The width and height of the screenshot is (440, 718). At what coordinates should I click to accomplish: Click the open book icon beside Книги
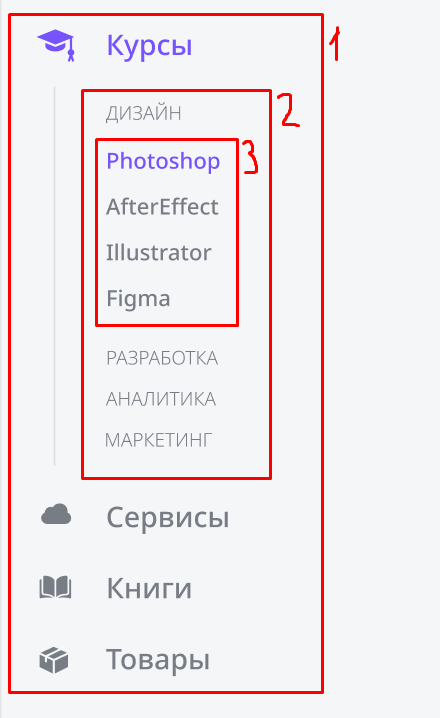(55, 587)
